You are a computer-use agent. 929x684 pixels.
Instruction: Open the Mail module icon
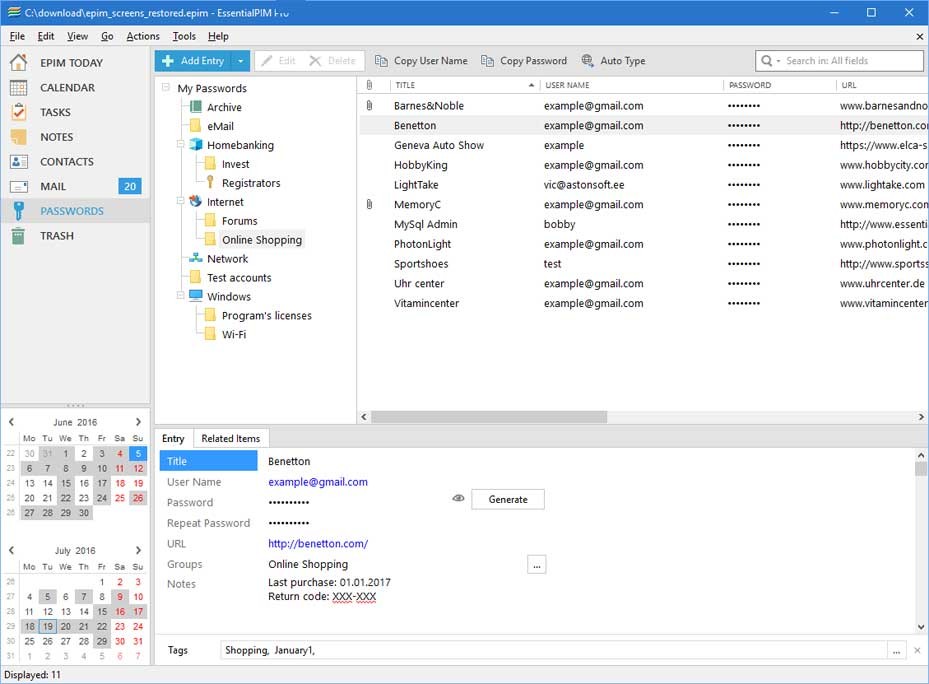coord(18,186)
